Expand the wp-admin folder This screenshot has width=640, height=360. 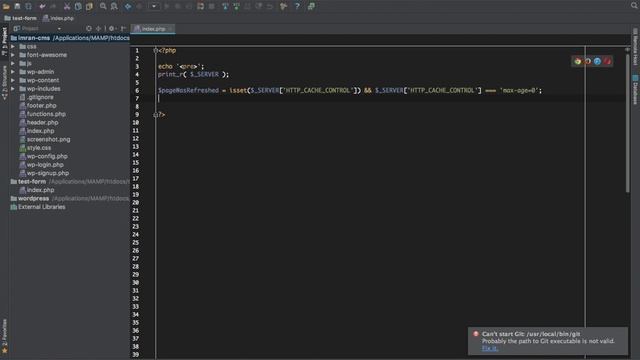pyautogui.click(x=13, y=72)
